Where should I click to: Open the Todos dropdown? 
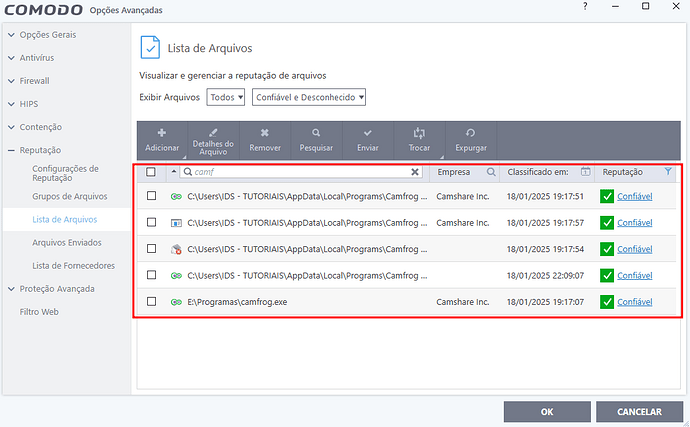point(226,97)
